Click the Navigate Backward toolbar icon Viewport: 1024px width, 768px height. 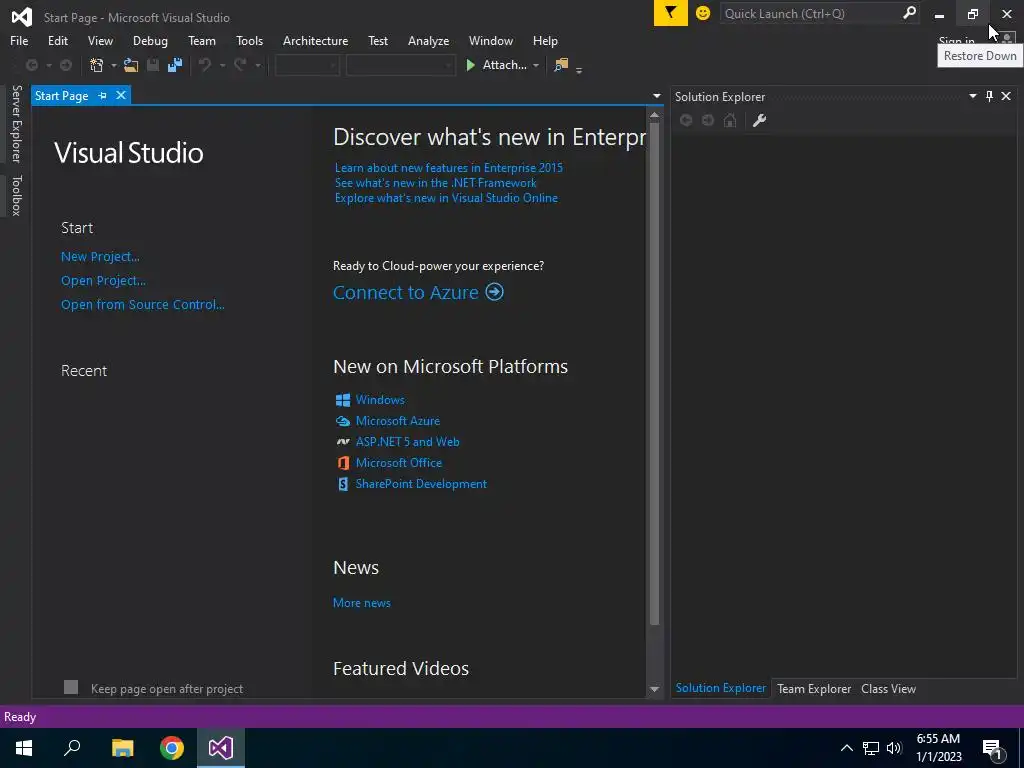coord(31,65)
